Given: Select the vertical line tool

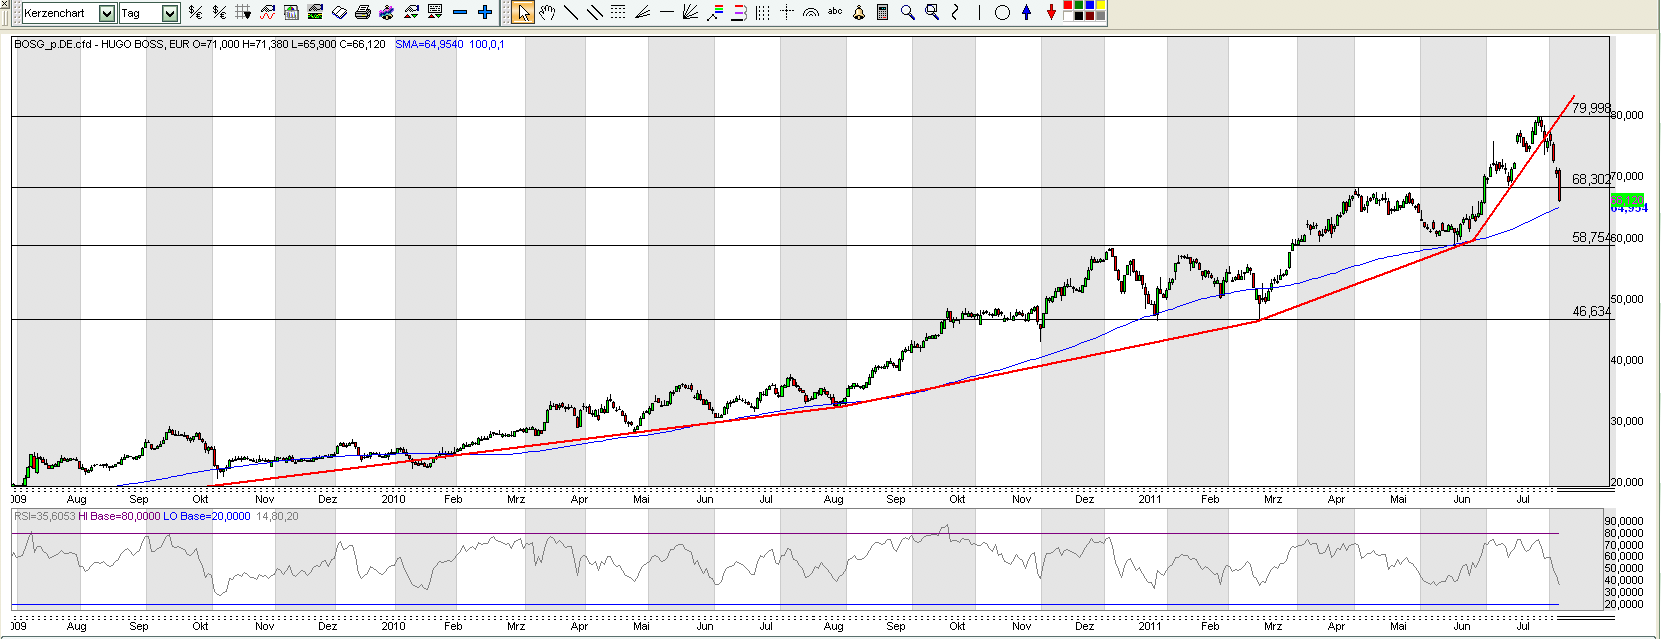Looking at the screenshot, I should (x=979, y=12).
